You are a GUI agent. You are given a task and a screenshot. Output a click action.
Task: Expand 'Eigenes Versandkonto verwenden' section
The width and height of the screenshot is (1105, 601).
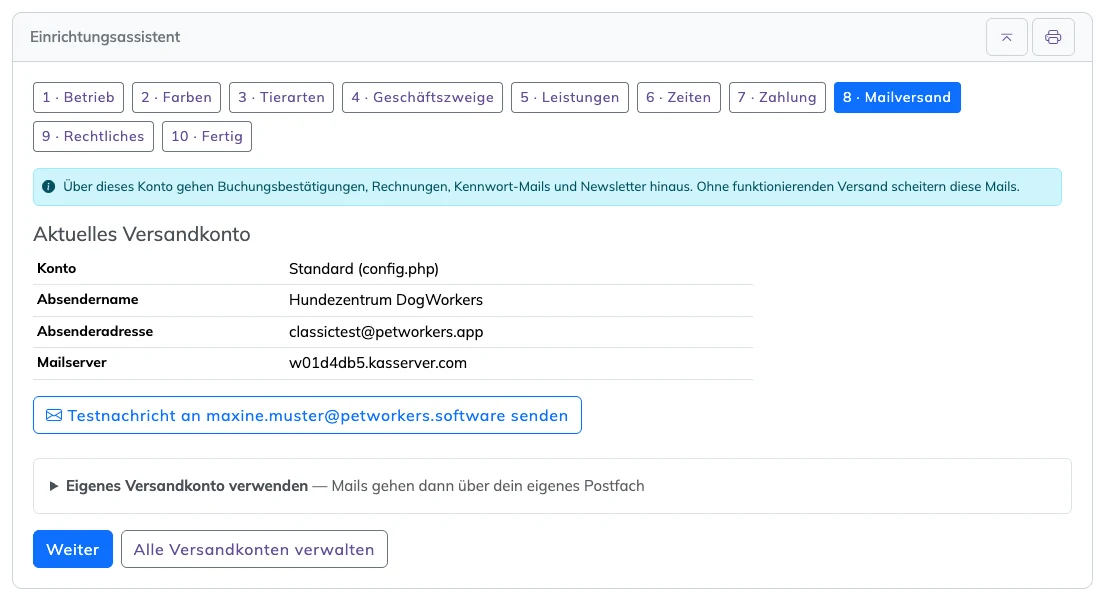pyautogui.click(x=552, y=486)
